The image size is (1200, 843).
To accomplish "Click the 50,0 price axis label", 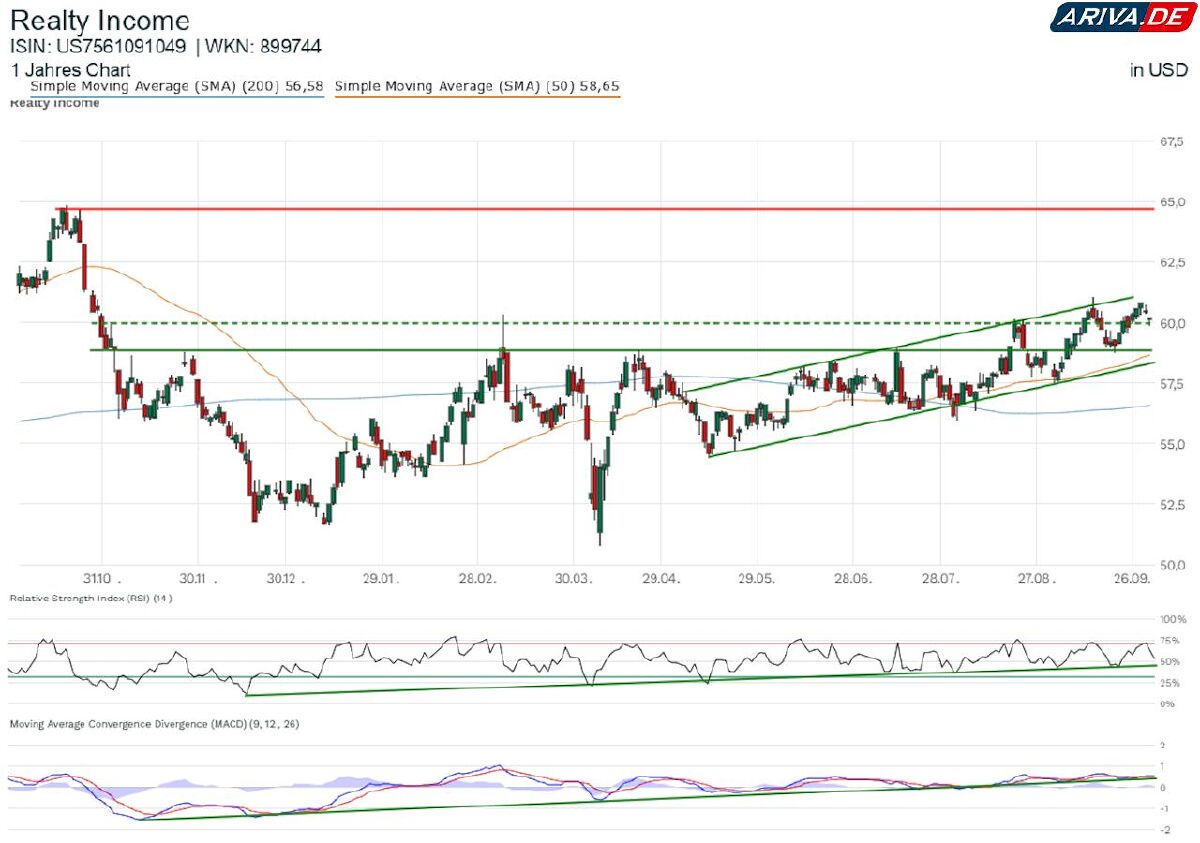I will [1173, 564].
